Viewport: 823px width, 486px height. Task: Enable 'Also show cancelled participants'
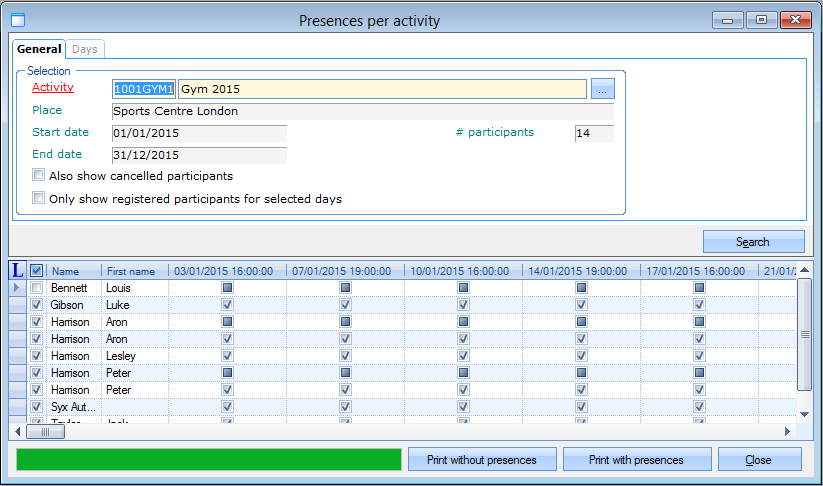point(39,175)
